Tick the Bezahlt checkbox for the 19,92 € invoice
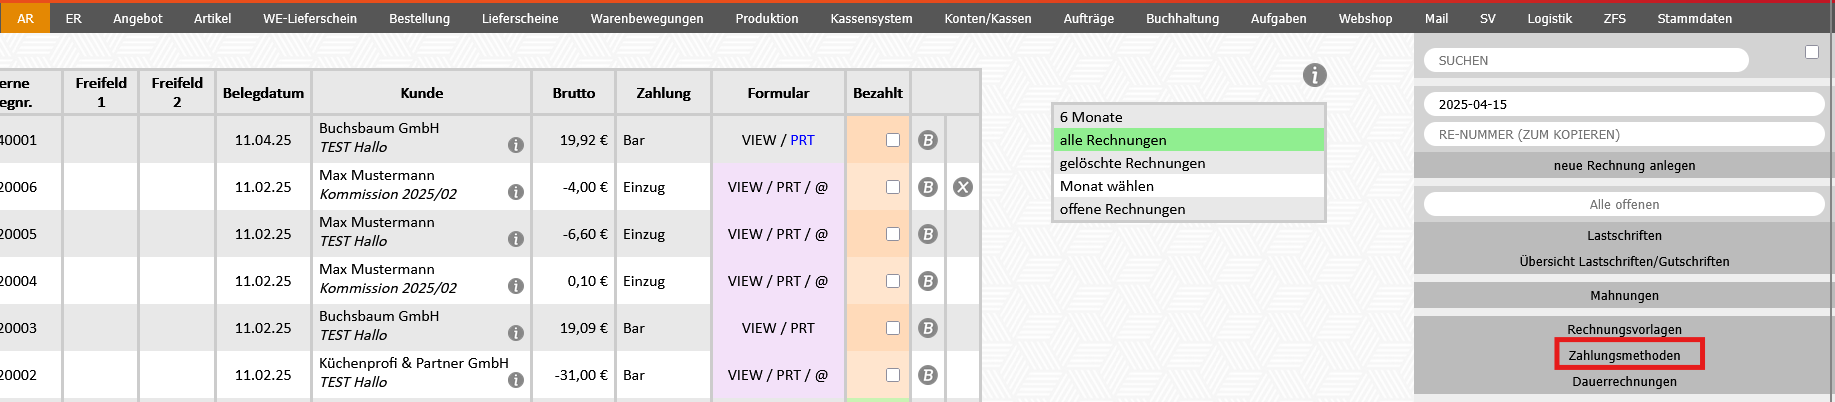The height and width of the screenshot is (402, 1835). point(893,140)
